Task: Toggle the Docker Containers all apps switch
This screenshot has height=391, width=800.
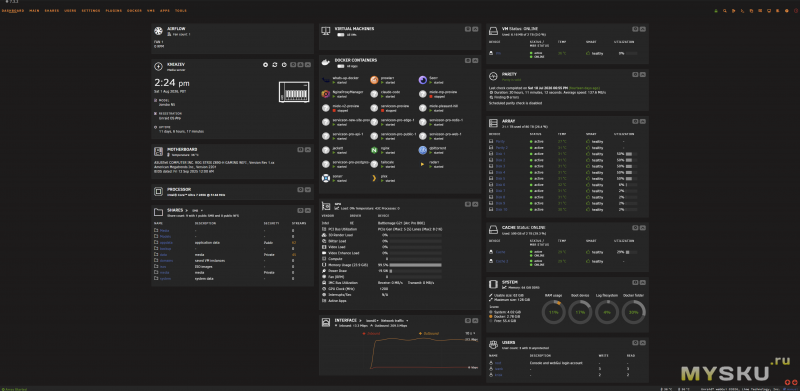Action: [340, 66]
